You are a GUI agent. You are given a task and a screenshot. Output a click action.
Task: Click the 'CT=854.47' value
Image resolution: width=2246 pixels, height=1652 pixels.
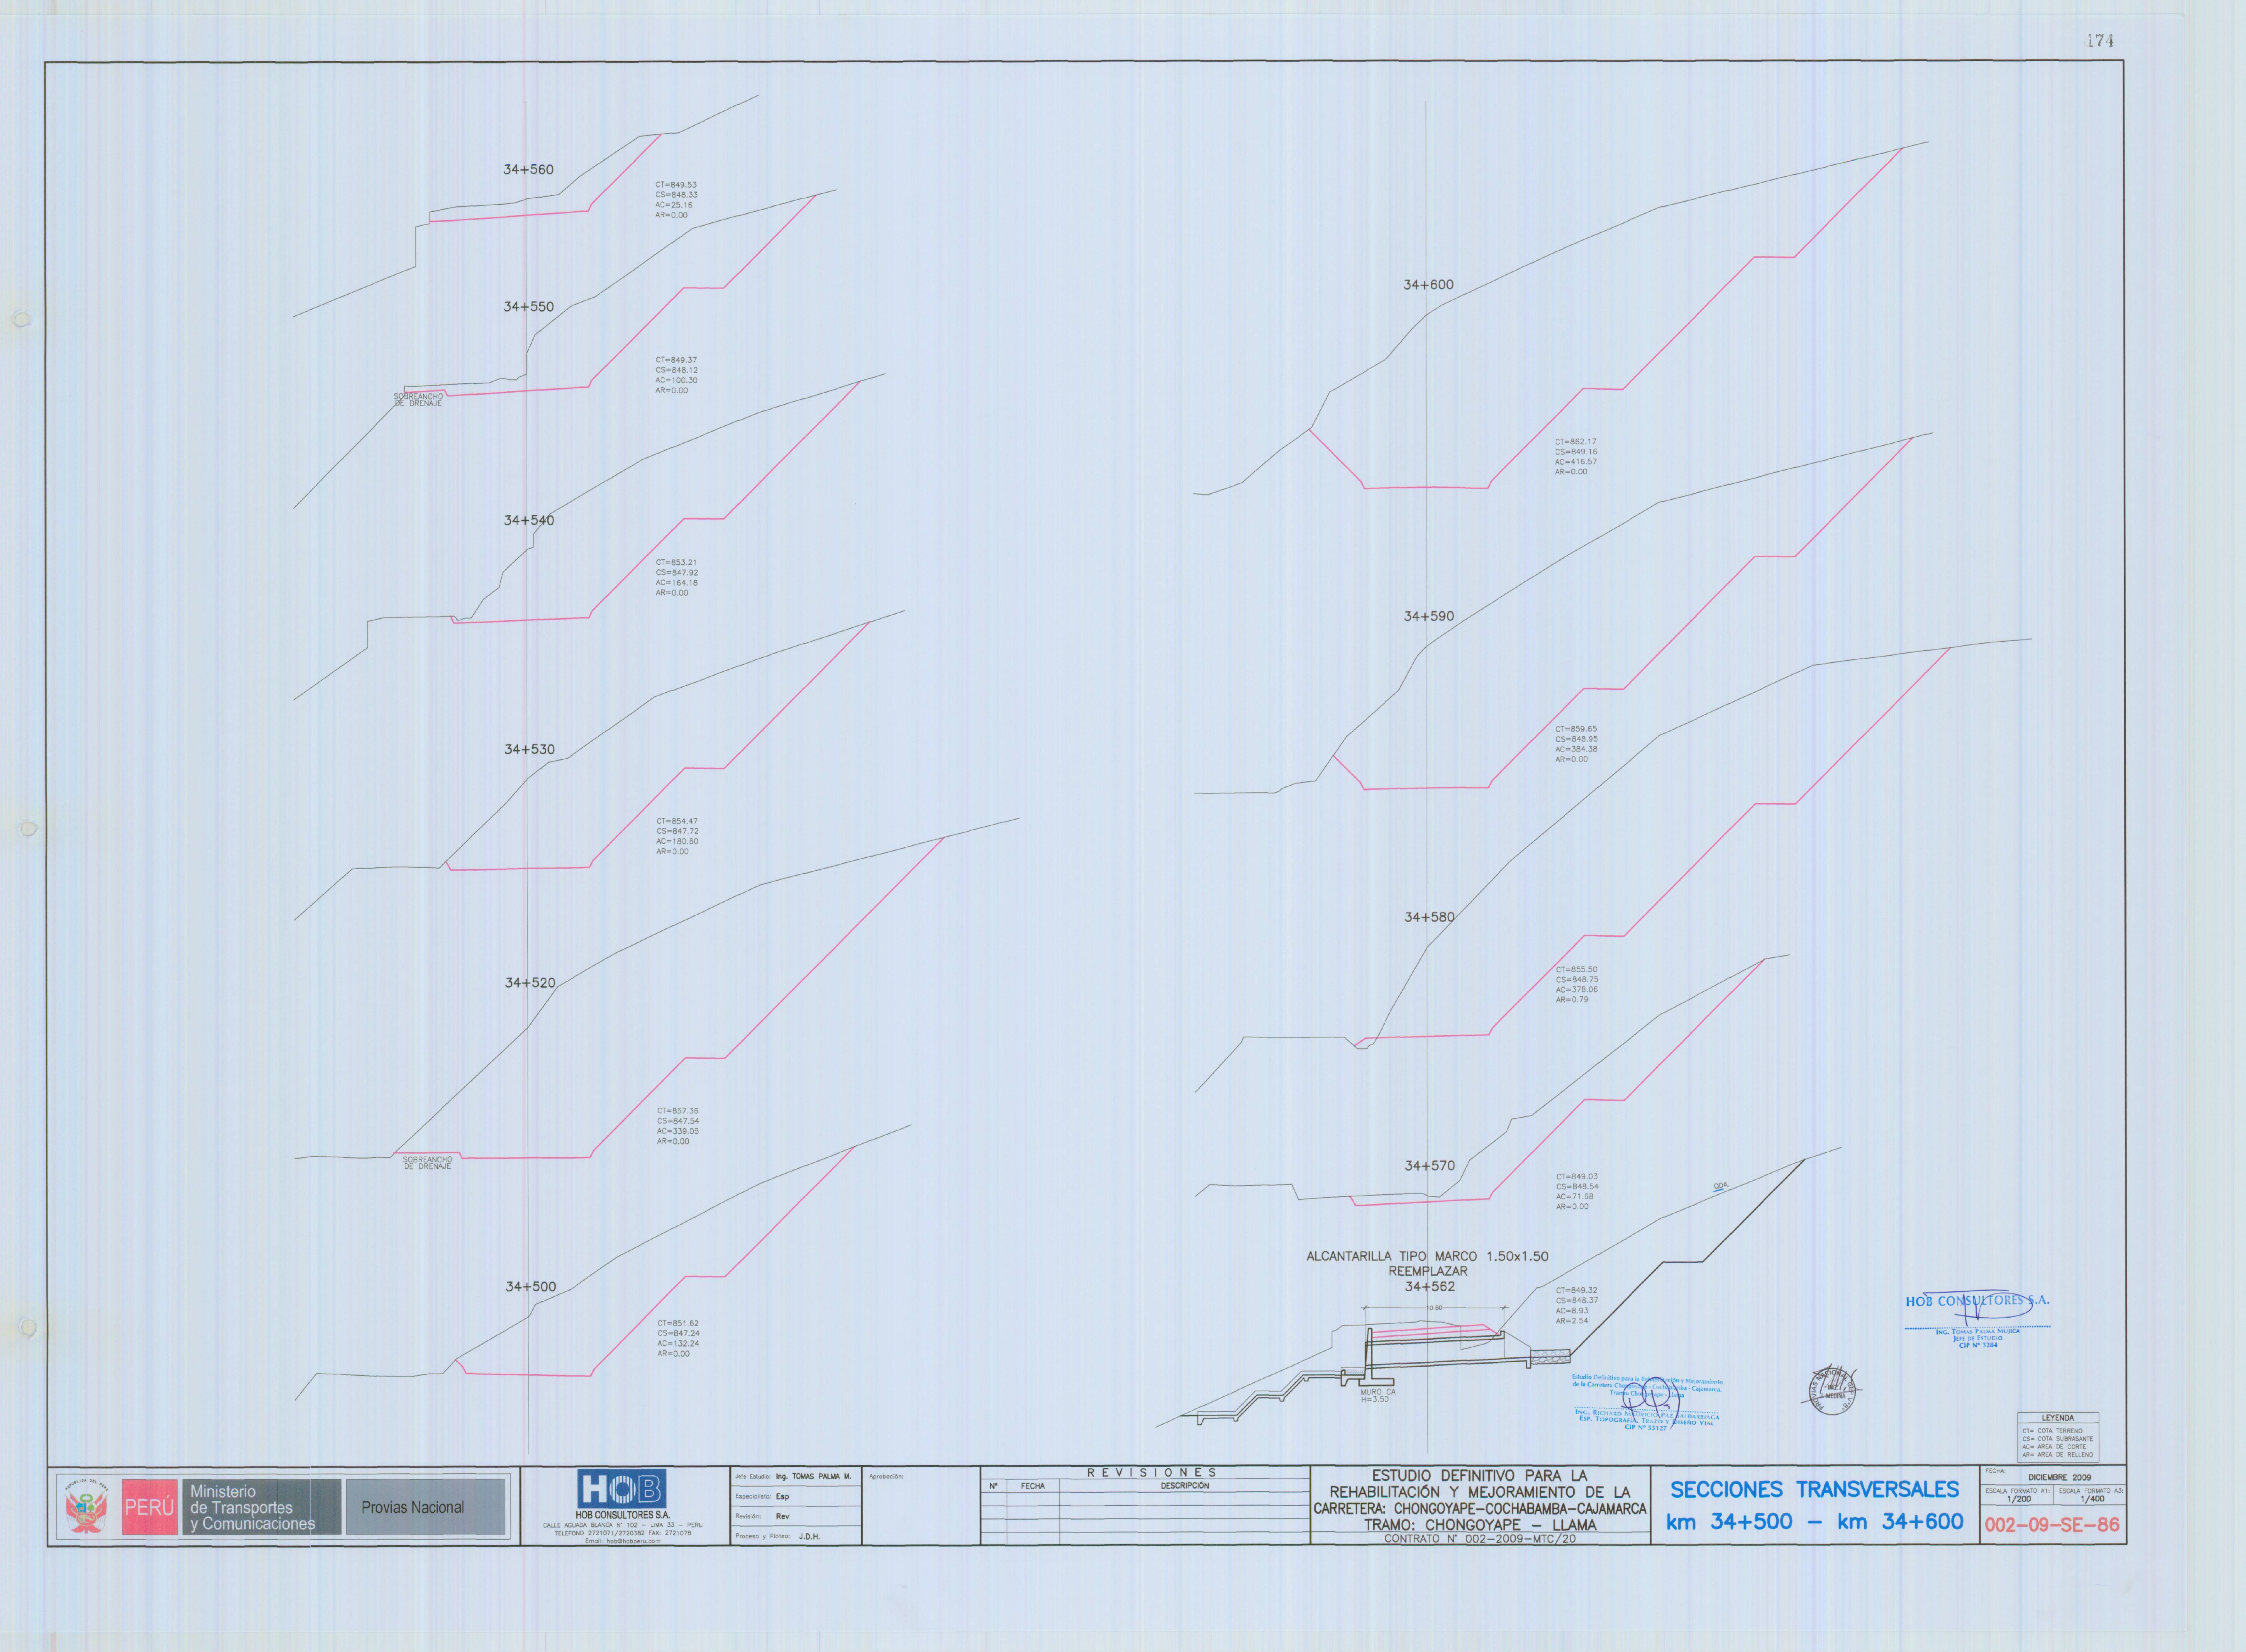677,821
